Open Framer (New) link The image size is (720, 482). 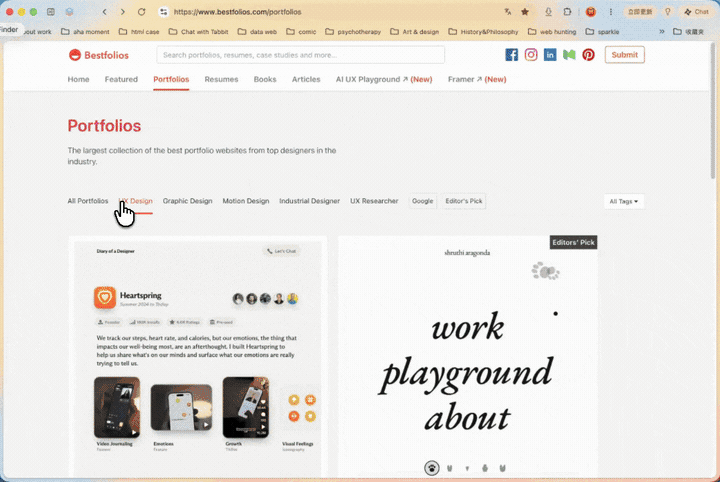pyautogui.click(x=477, y=79)
